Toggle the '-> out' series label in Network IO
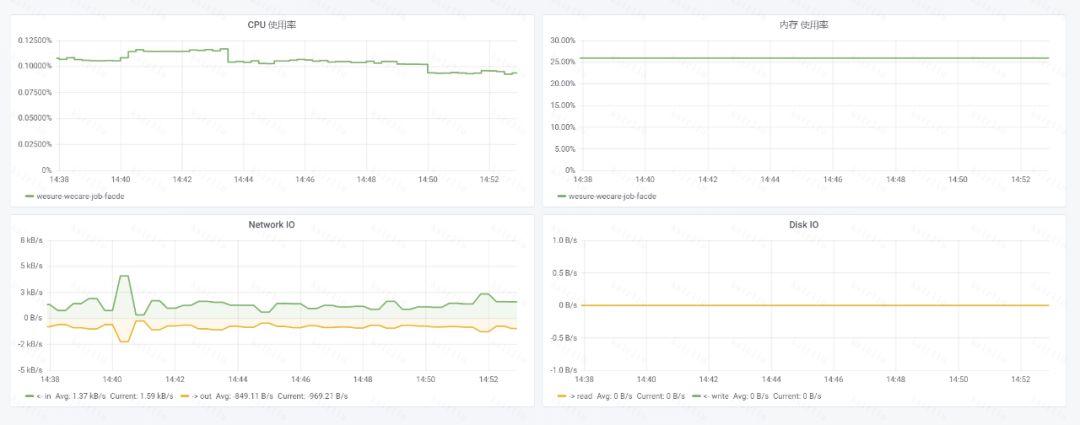This screenshot has width=1080, height=425. (x=203, y=396)
